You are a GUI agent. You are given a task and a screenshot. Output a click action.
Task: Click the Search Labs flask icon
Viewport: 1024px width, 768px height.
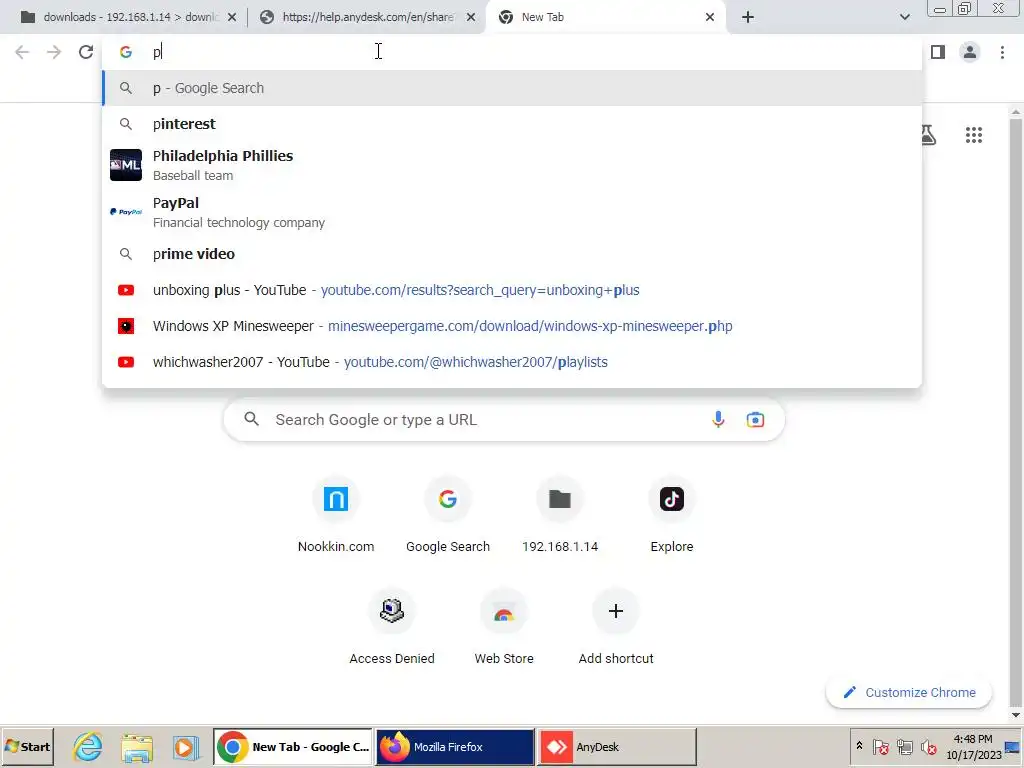coord(928,135)
